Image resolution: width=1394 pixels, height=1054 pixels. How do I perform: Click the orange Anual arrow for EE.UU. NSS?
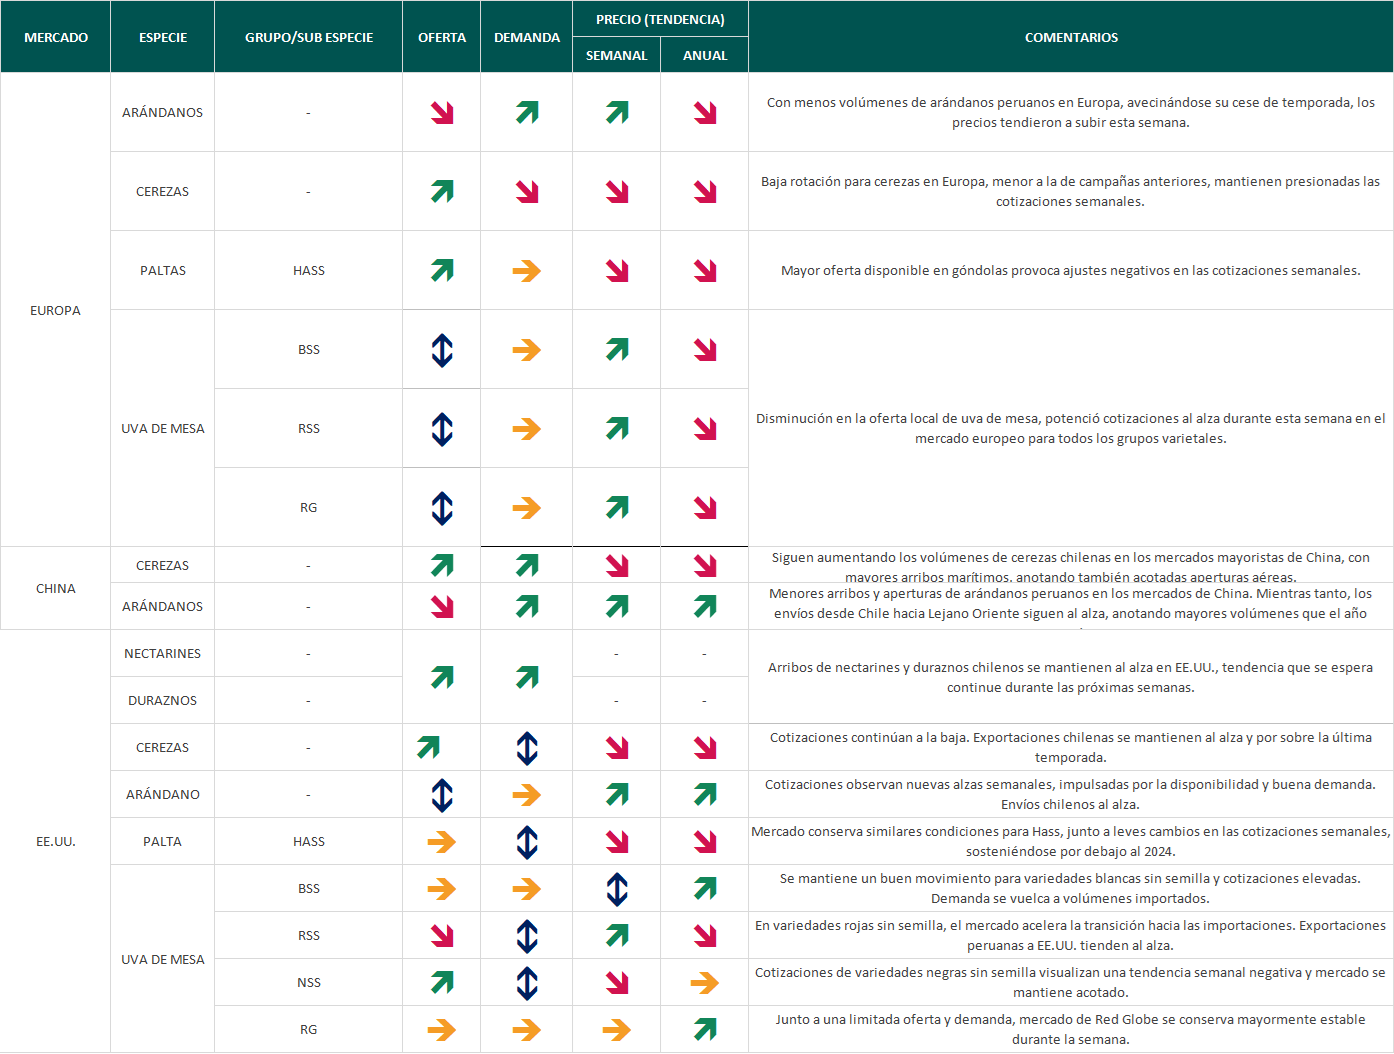pos(705,983)
